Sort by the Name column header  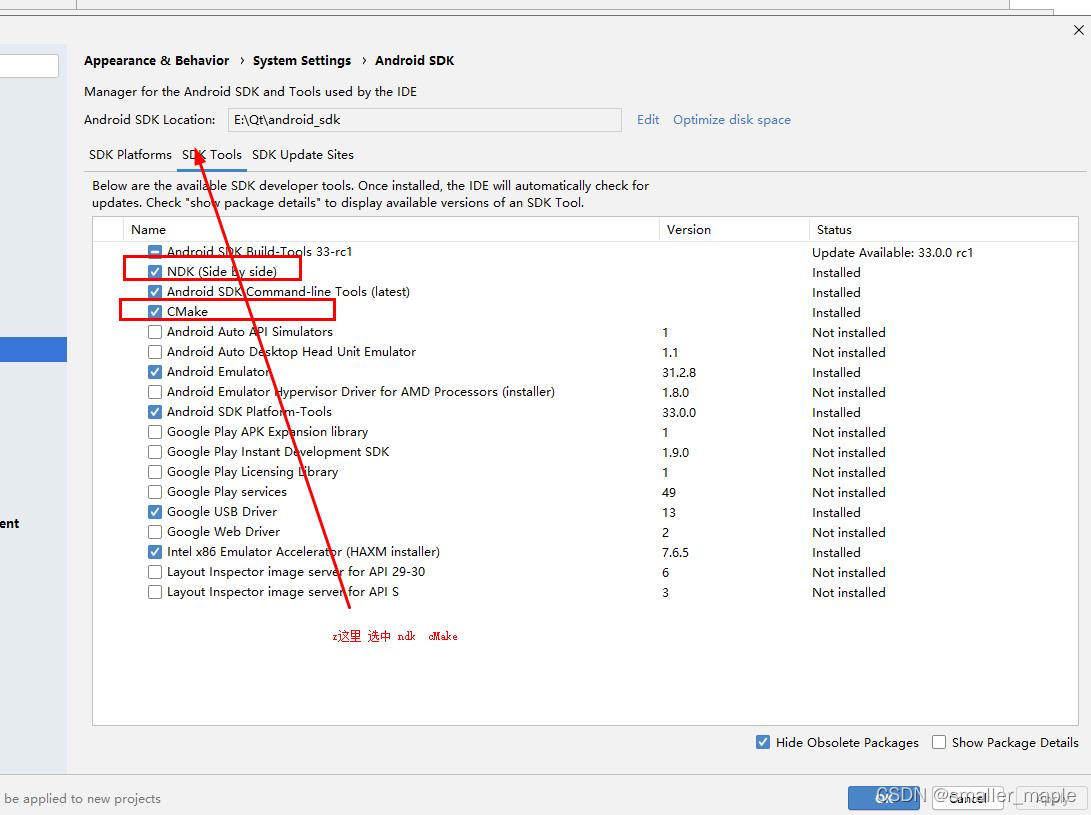click(x=391, y=230)
